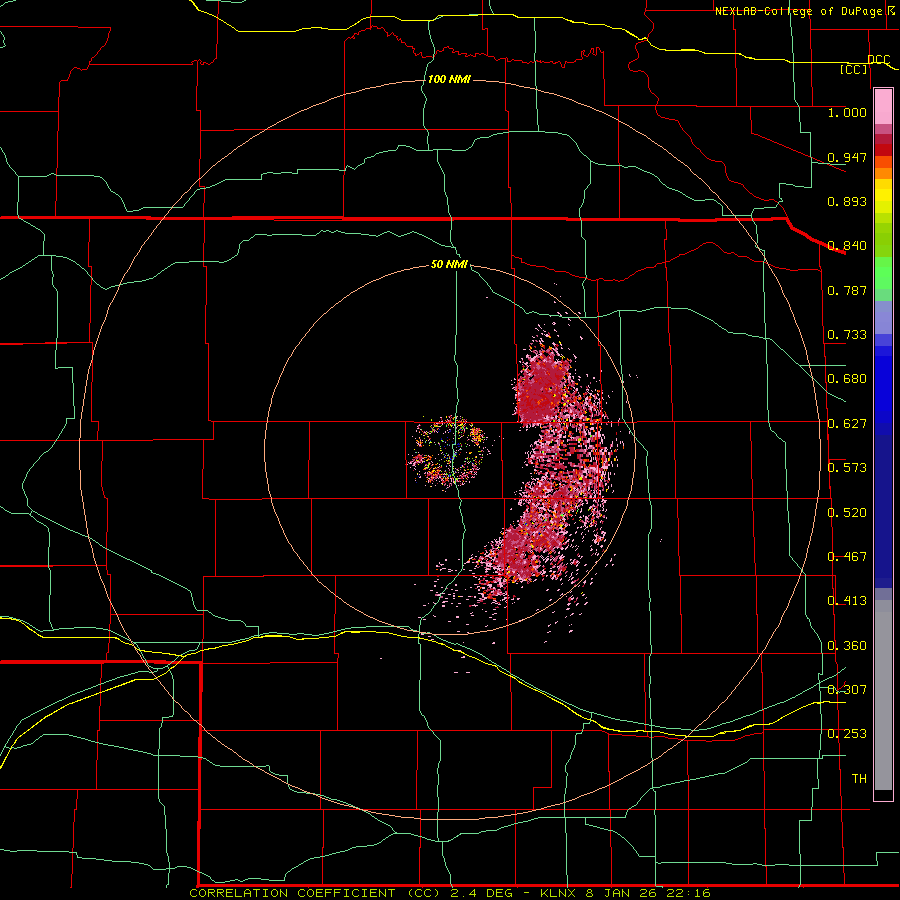Screen dimensions: 900x900
Task: Click the 0.413 color scale value
Action: (847, 601)
